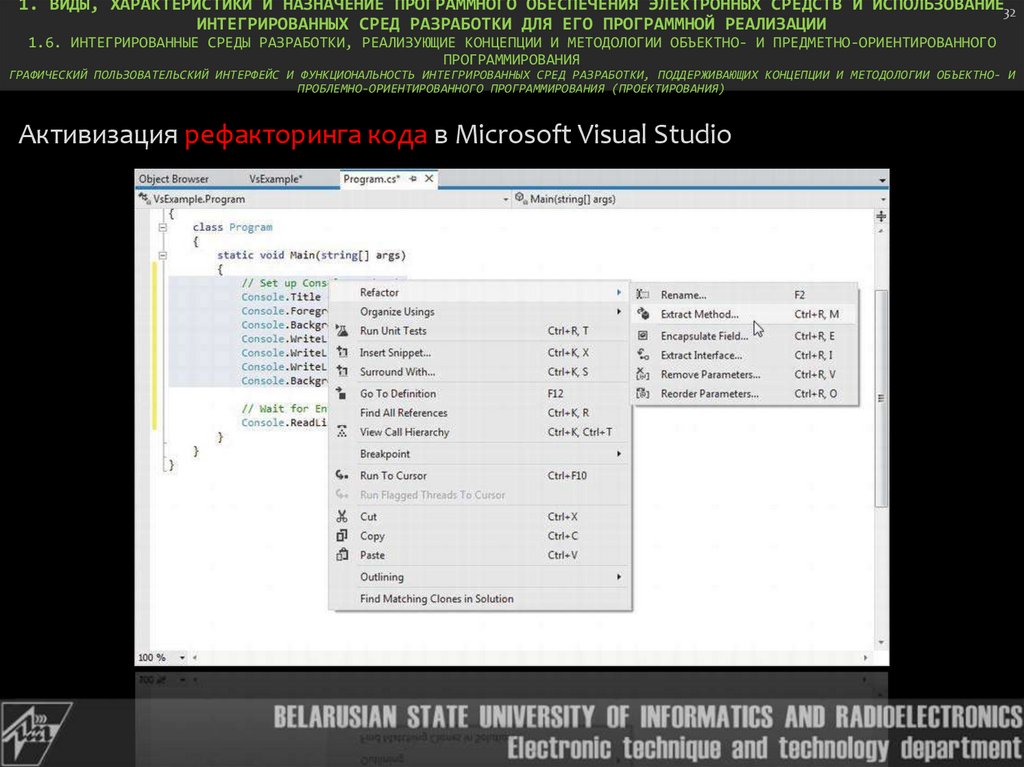Close the Program.cs tab

(x=429, y=178)
